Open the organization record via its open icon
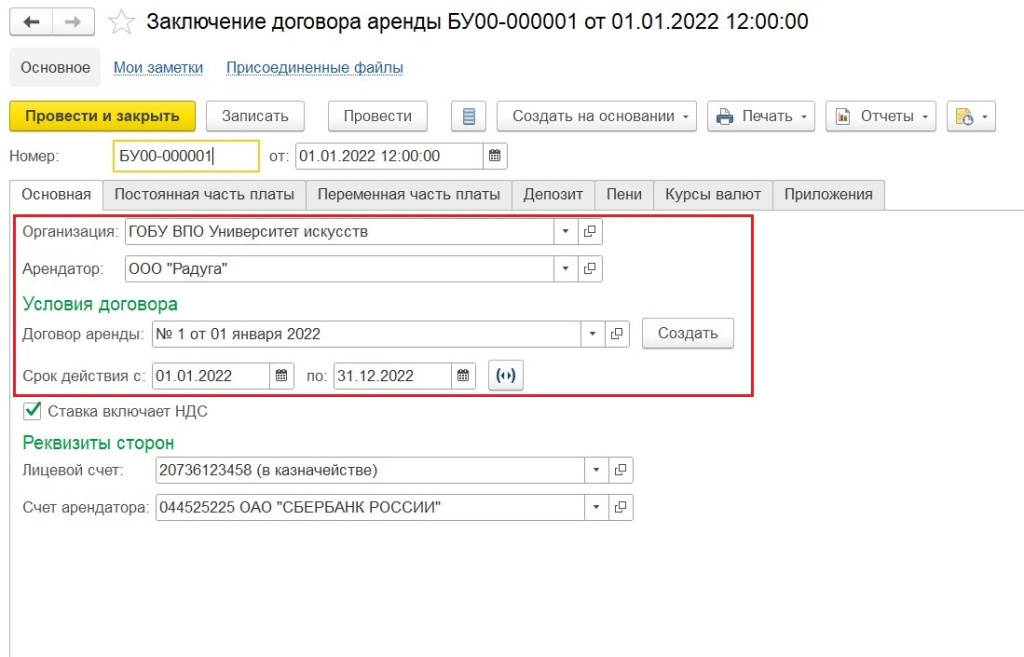This screenshot has width=1024, height=657. click(590, 232)
